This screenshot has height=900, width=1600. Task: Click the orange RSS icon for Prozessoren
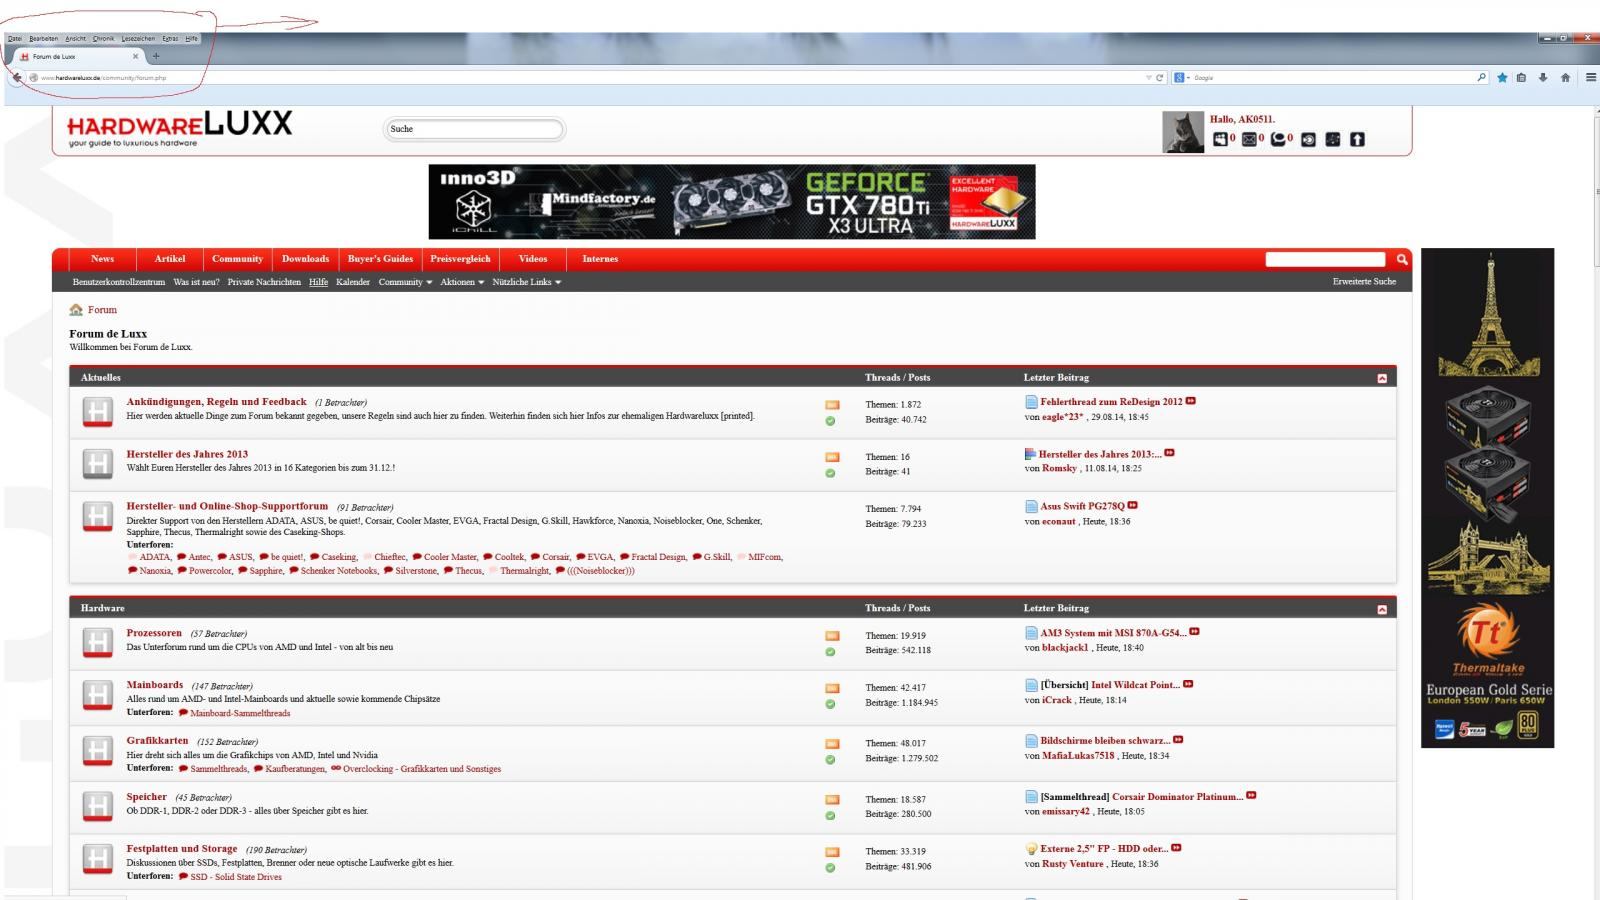[831, 636]
